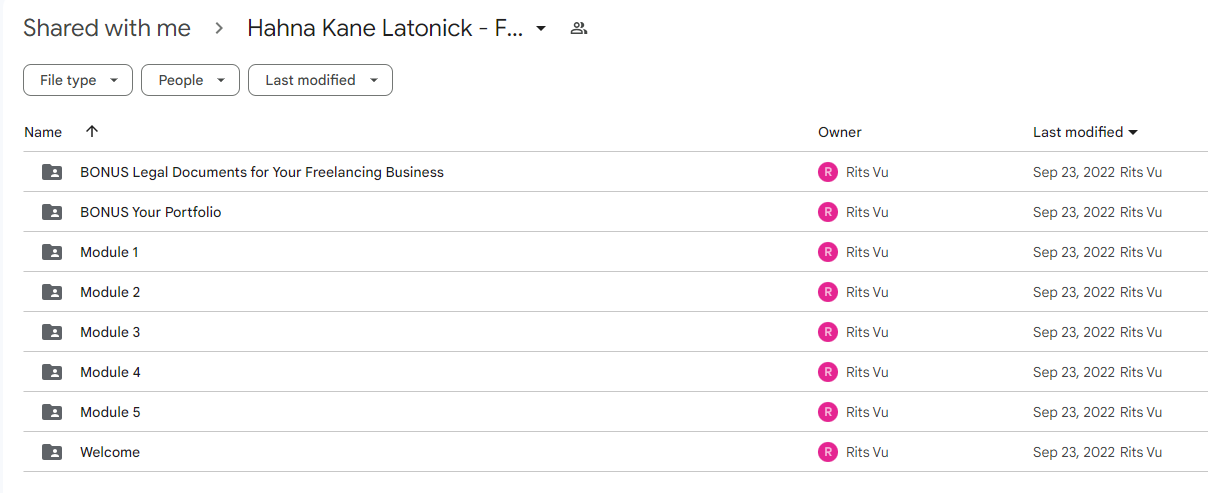Click the shared people icon beside folder title
Viewport: 1208px width, 493px height.
[578, 28]
